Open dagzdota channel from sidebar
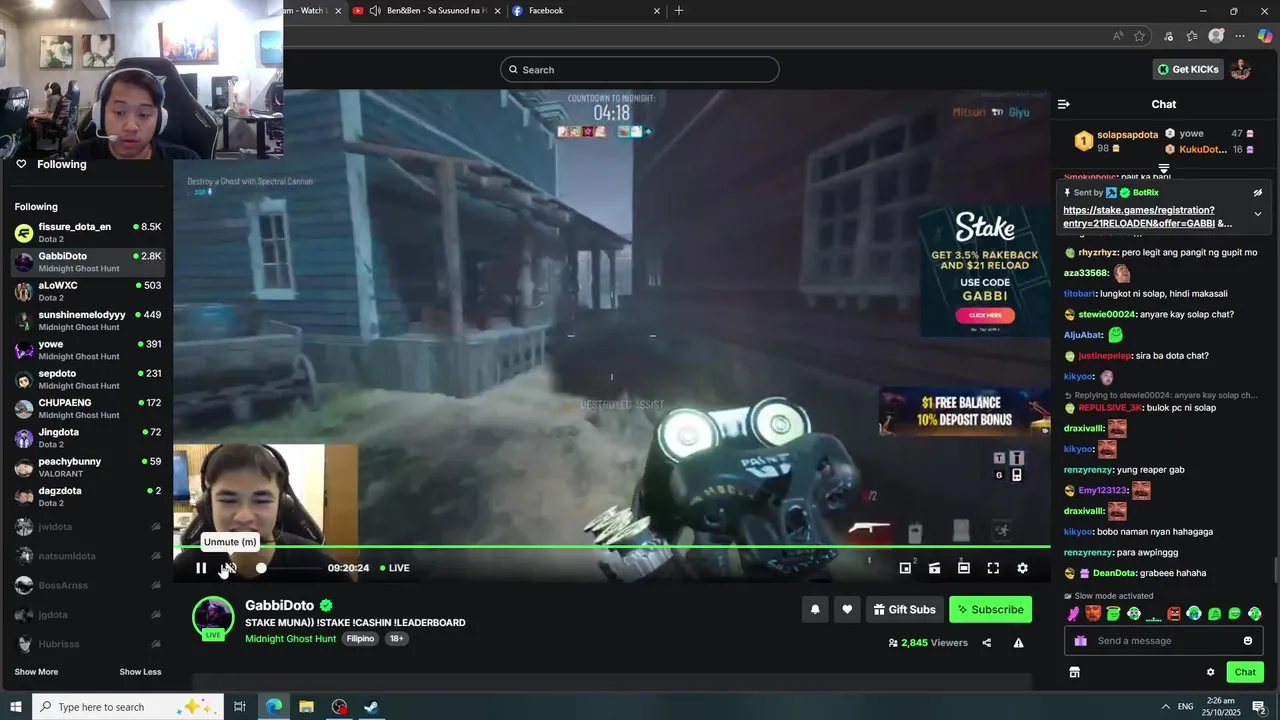The height and width of the screenshot is (720, 1280). pos(88,496)
